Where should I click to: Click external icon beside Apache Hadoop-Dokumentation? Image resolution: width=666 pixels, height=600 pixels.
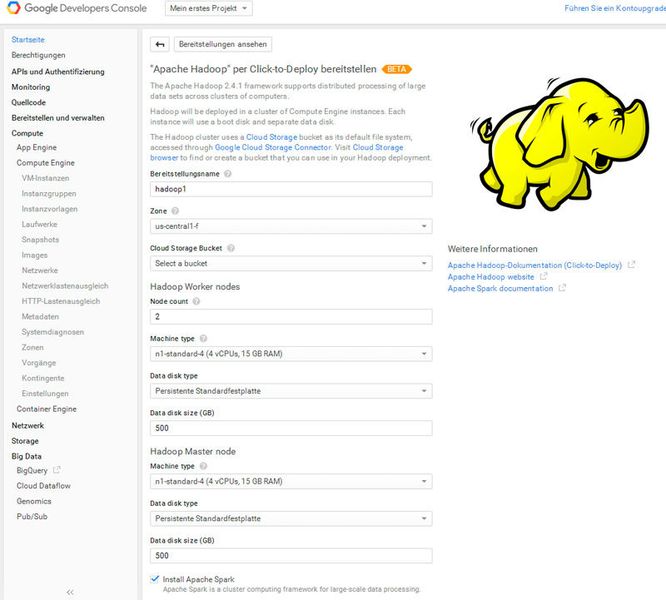pos(631,264)
